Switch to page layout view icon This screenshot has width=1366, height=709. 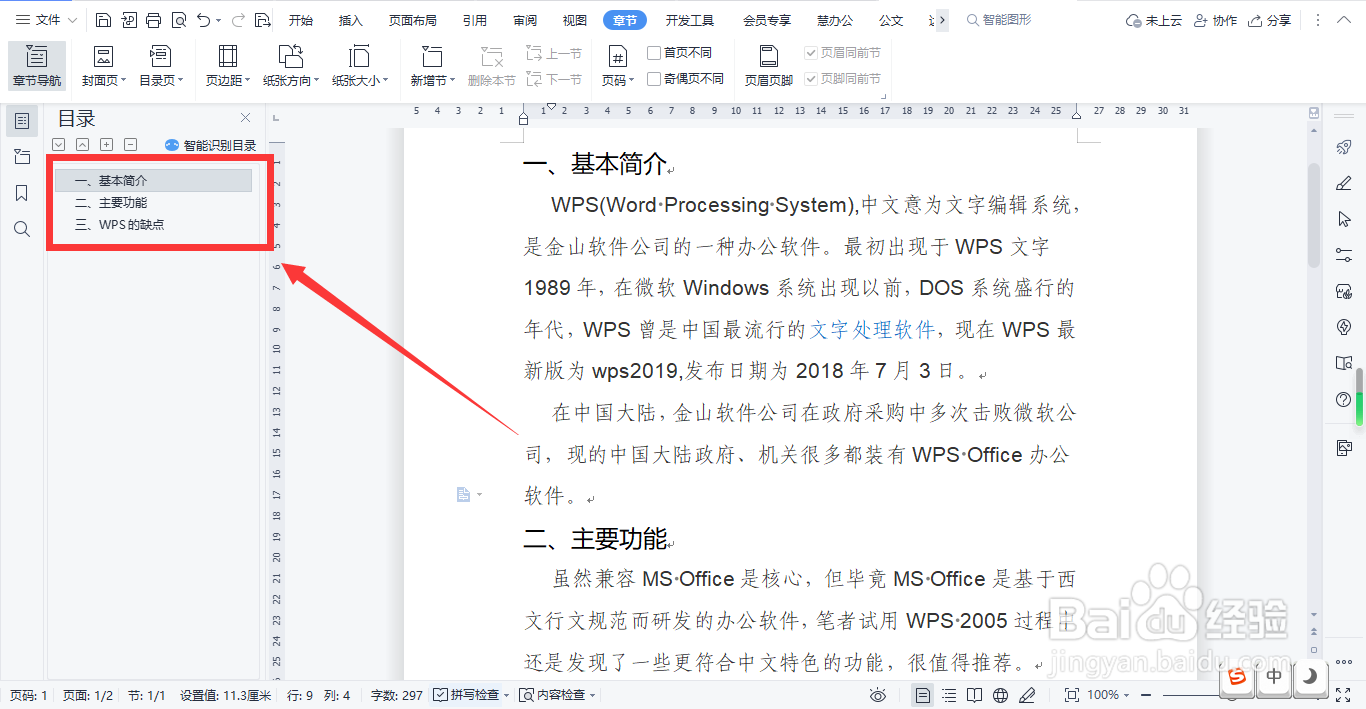pyautogui.click(x=923, y=695)
